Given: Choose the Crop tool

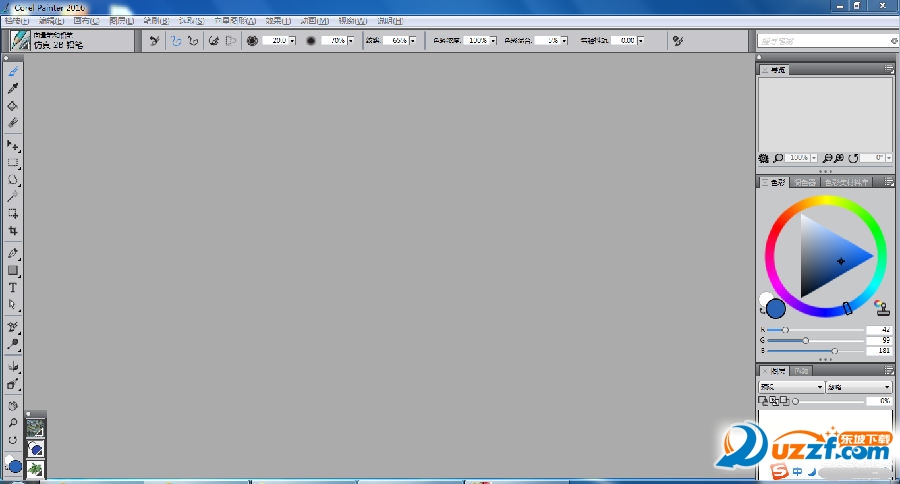Looking at the screenshot, I should click(x=13, y=230).
